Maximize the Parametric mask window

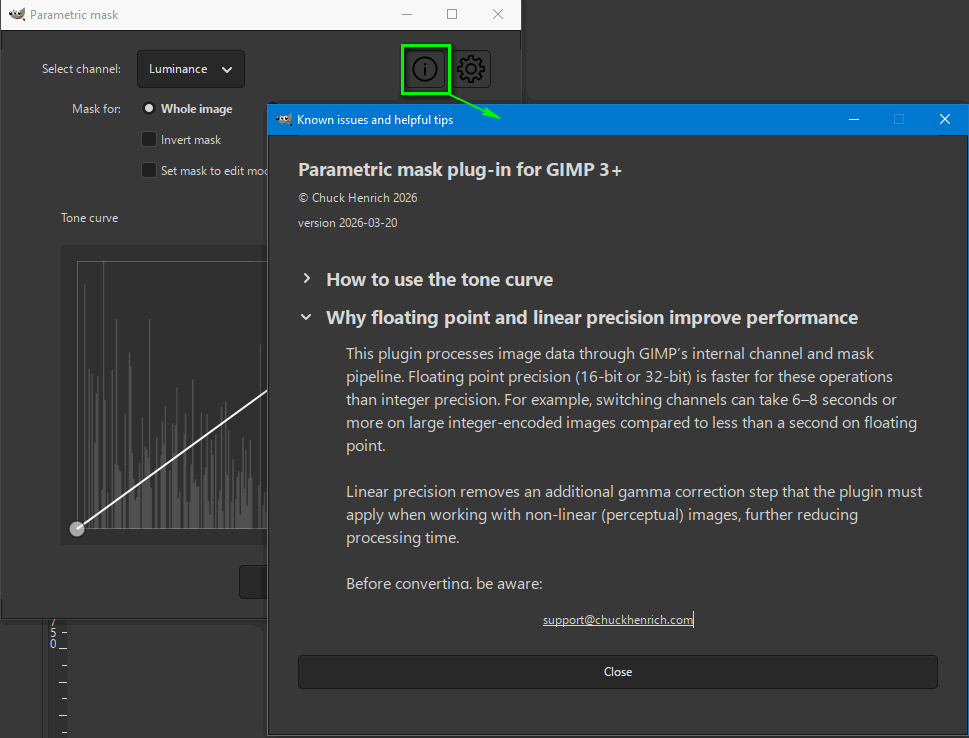(x=452, y=15)
